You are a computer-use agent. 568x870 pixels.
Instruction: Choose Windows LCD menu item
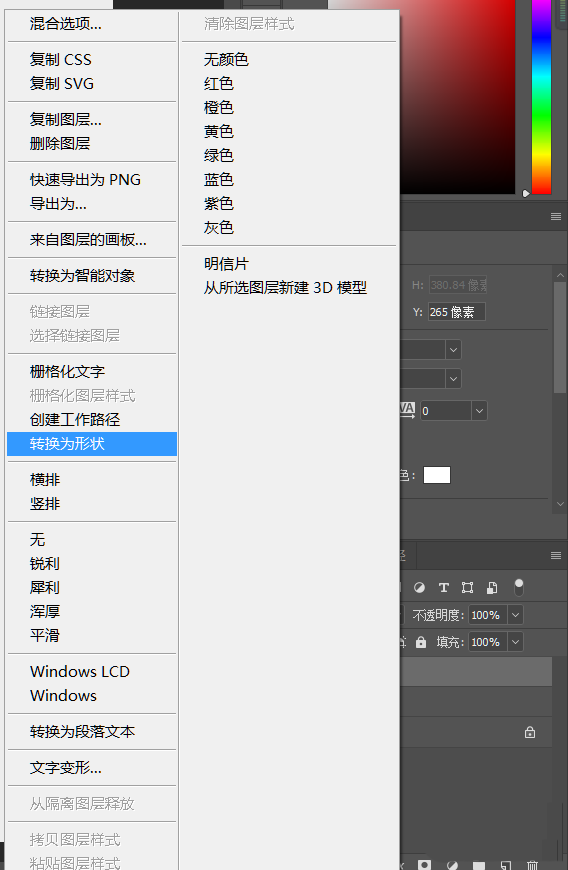pyautogui.click(x=80, y=671)
